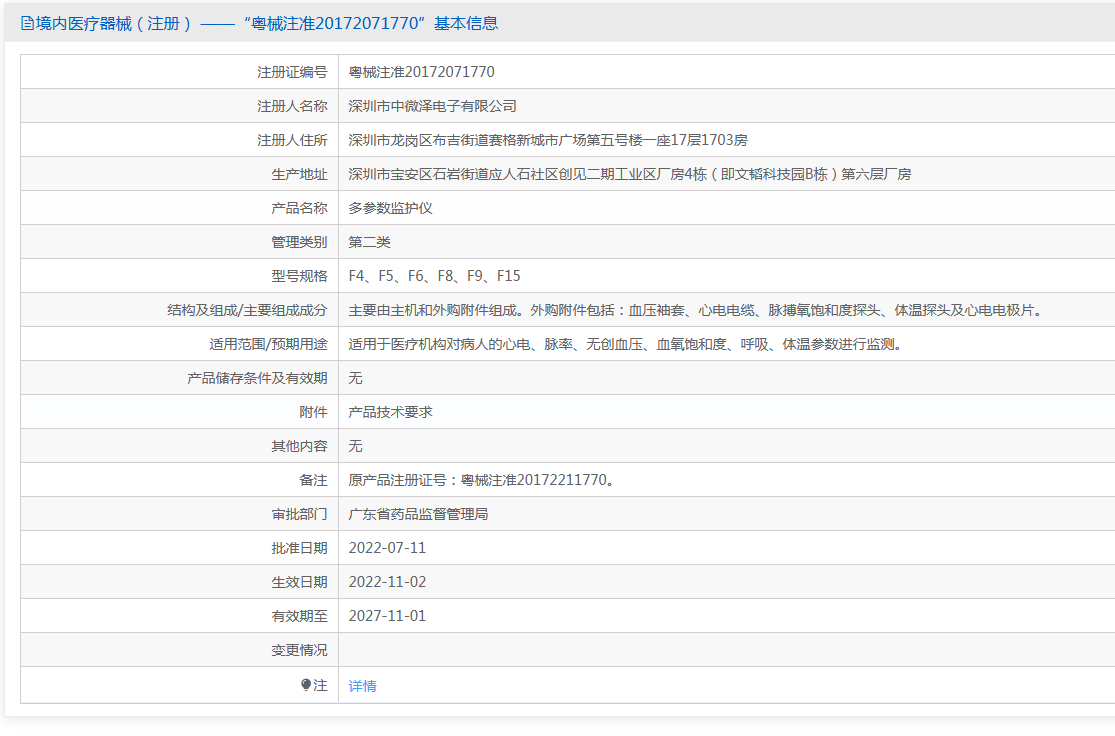Screen dimensions: 1115x736
Task: Click the lightbulb icon beside 注
Action: pos(306,685)
